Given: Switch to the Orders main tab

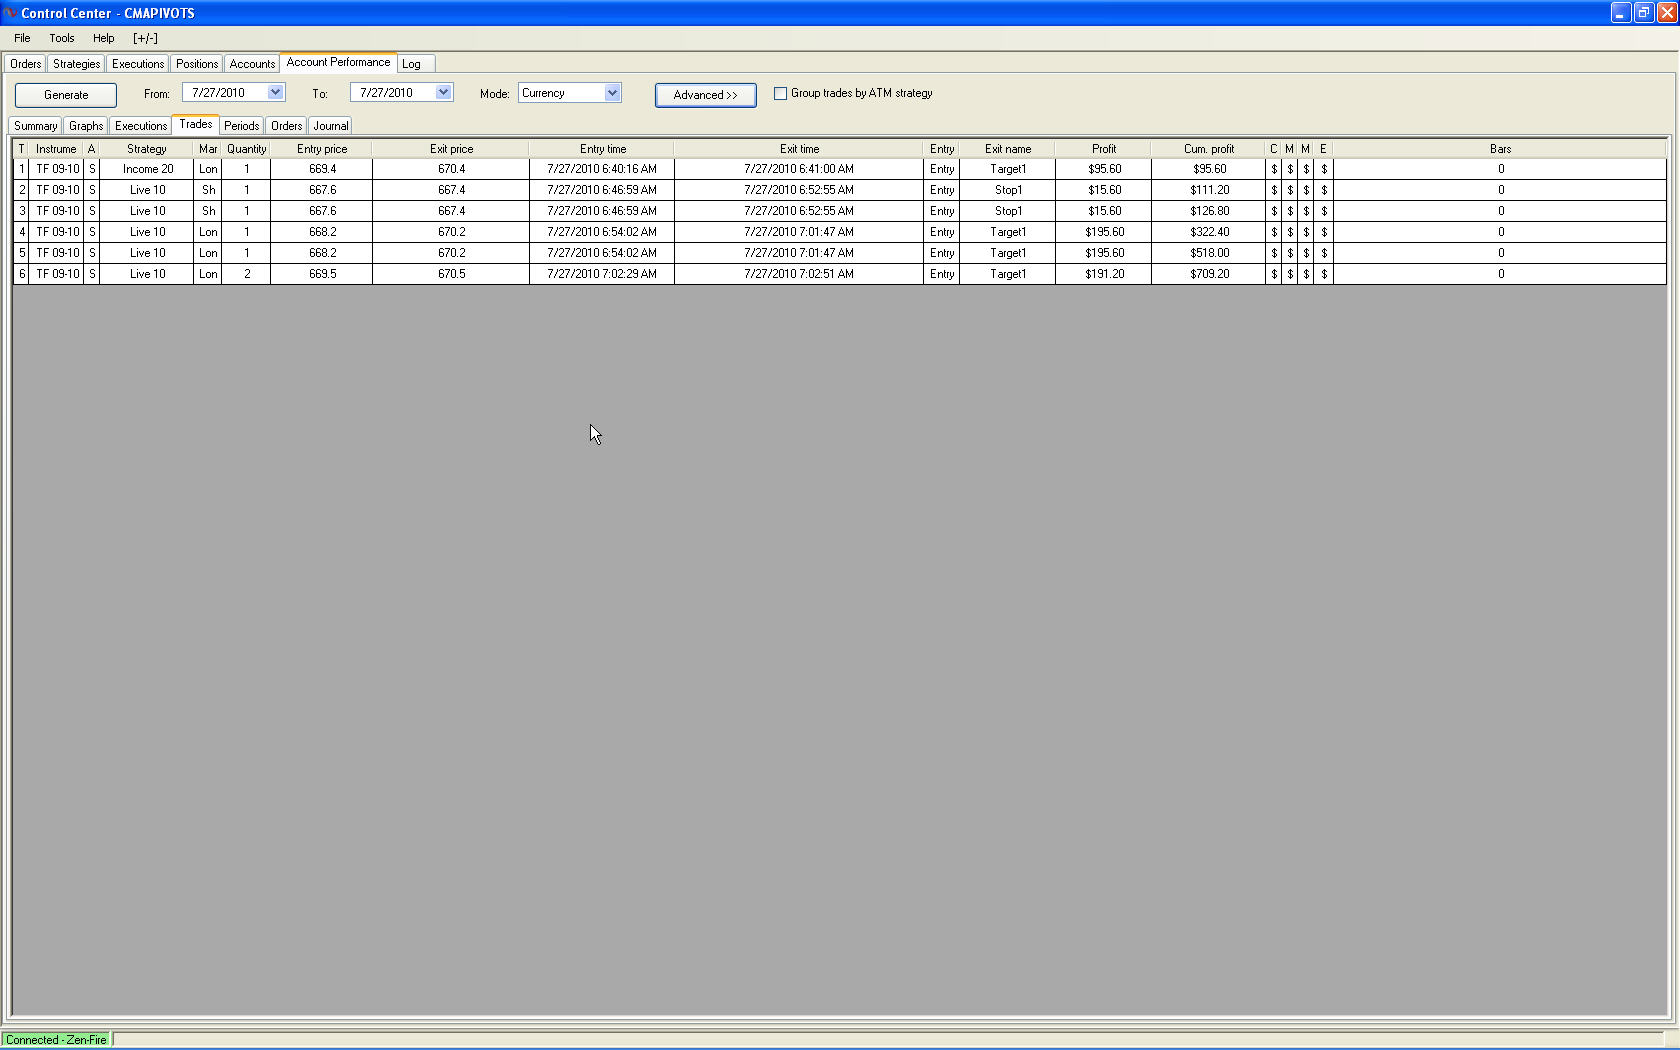Looking at the screenshot, I should pyautogui.click(x=26, y=64).
